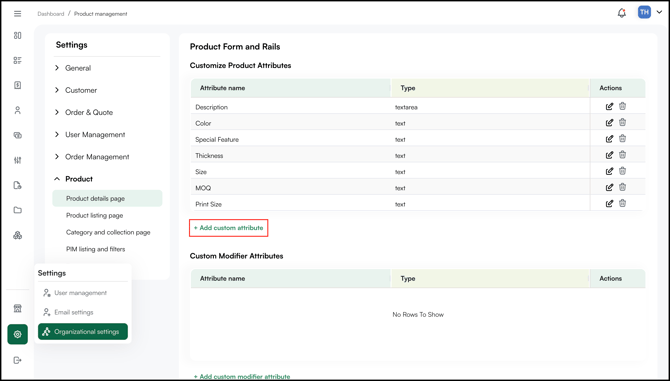Edit the MOQ attribute
The image size is (670, 381).
point(609,188)
